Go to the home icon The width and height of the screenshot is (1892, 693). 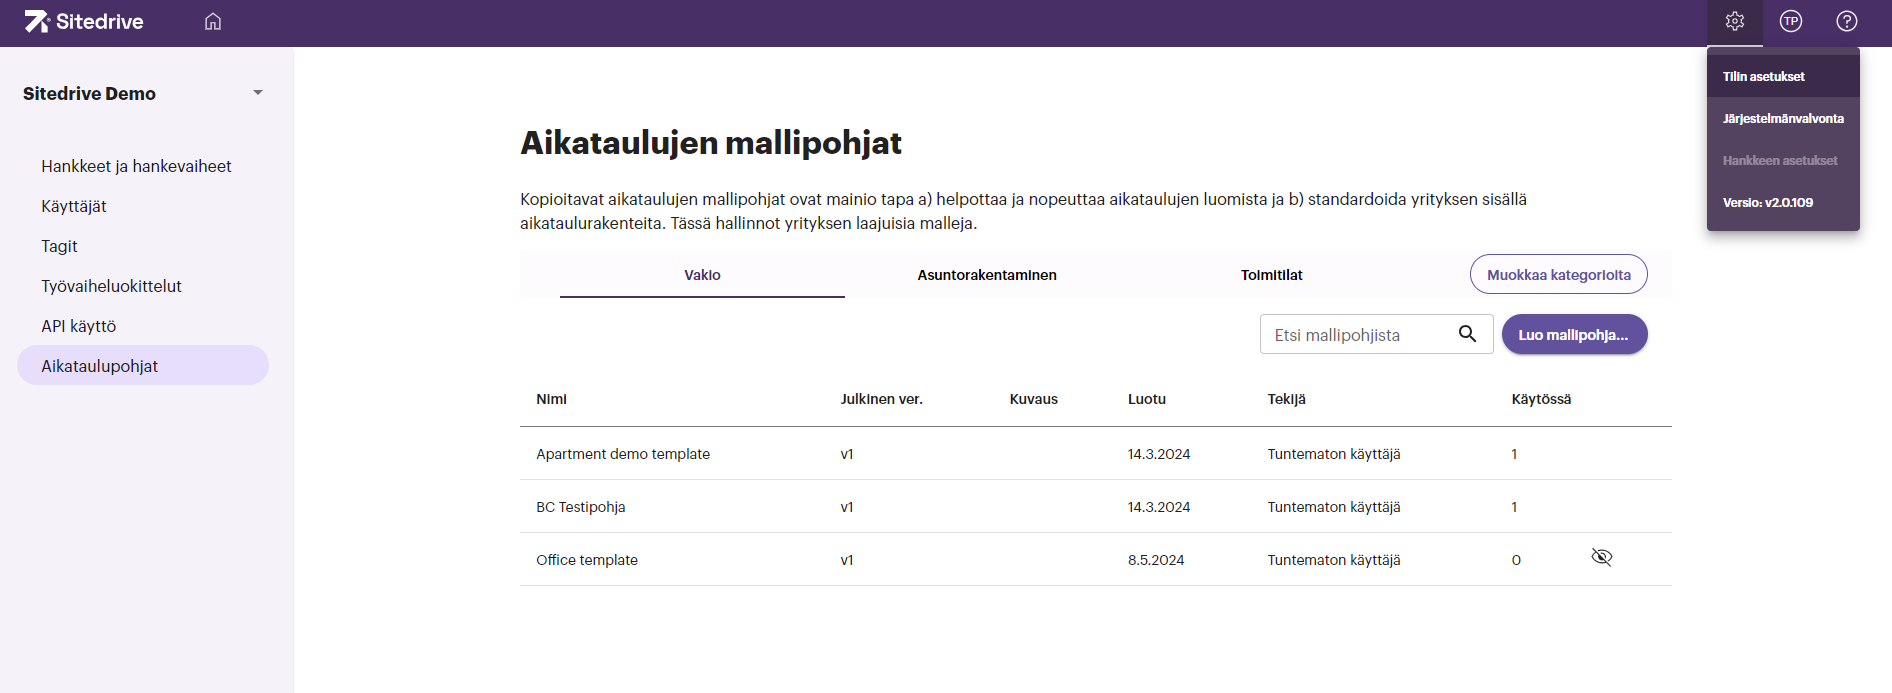[x=213, y=21]
